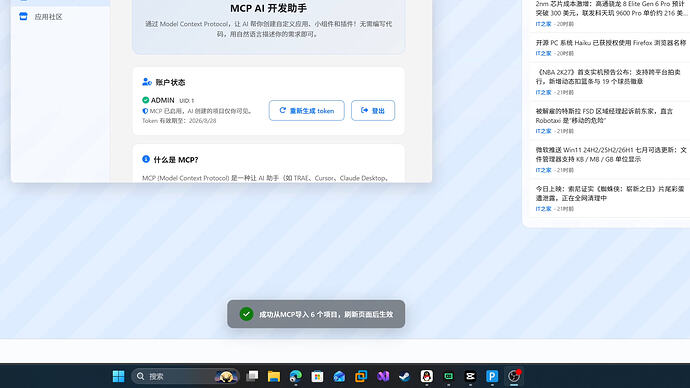690x388 pixels.
Task: Open the active app with red notification badge
Action: (x=514, y=376)
